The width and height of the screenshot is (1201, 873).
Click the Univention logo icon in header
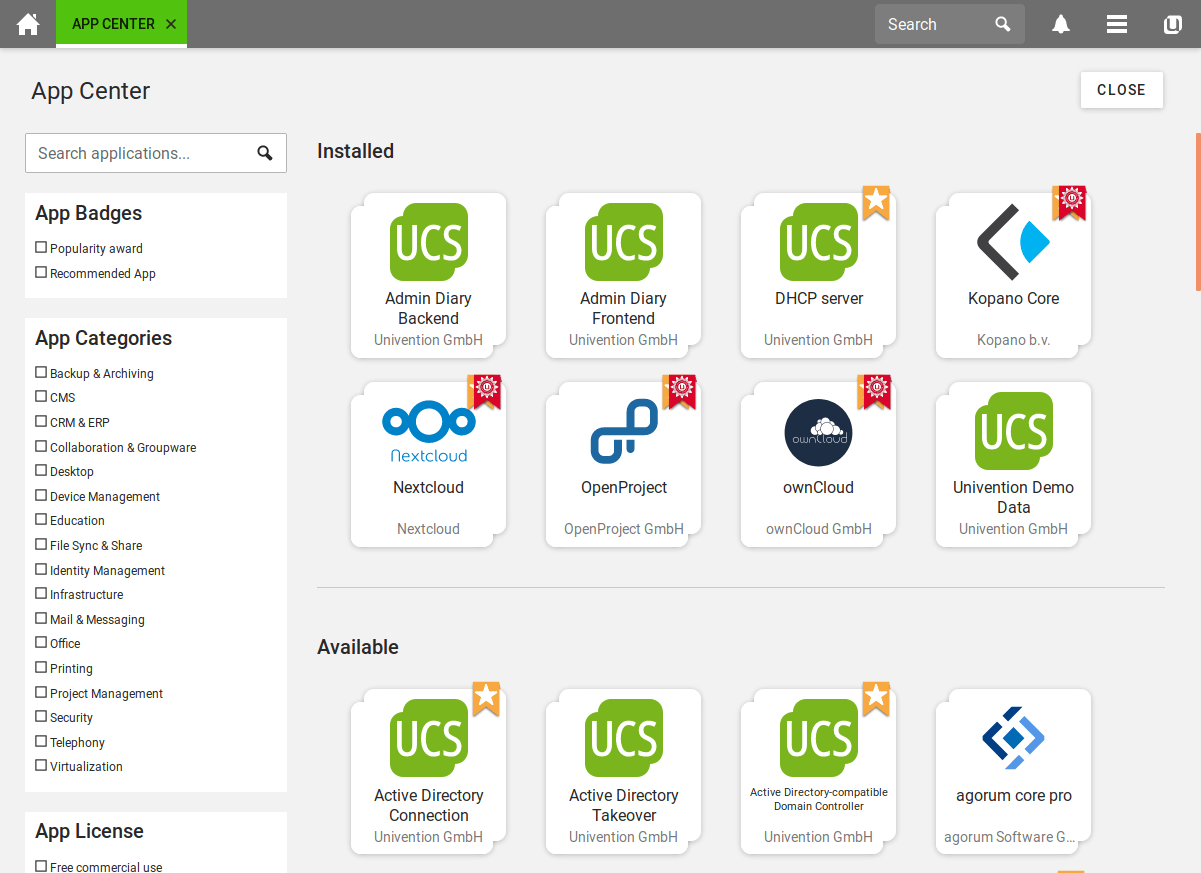coord(1173,24)
